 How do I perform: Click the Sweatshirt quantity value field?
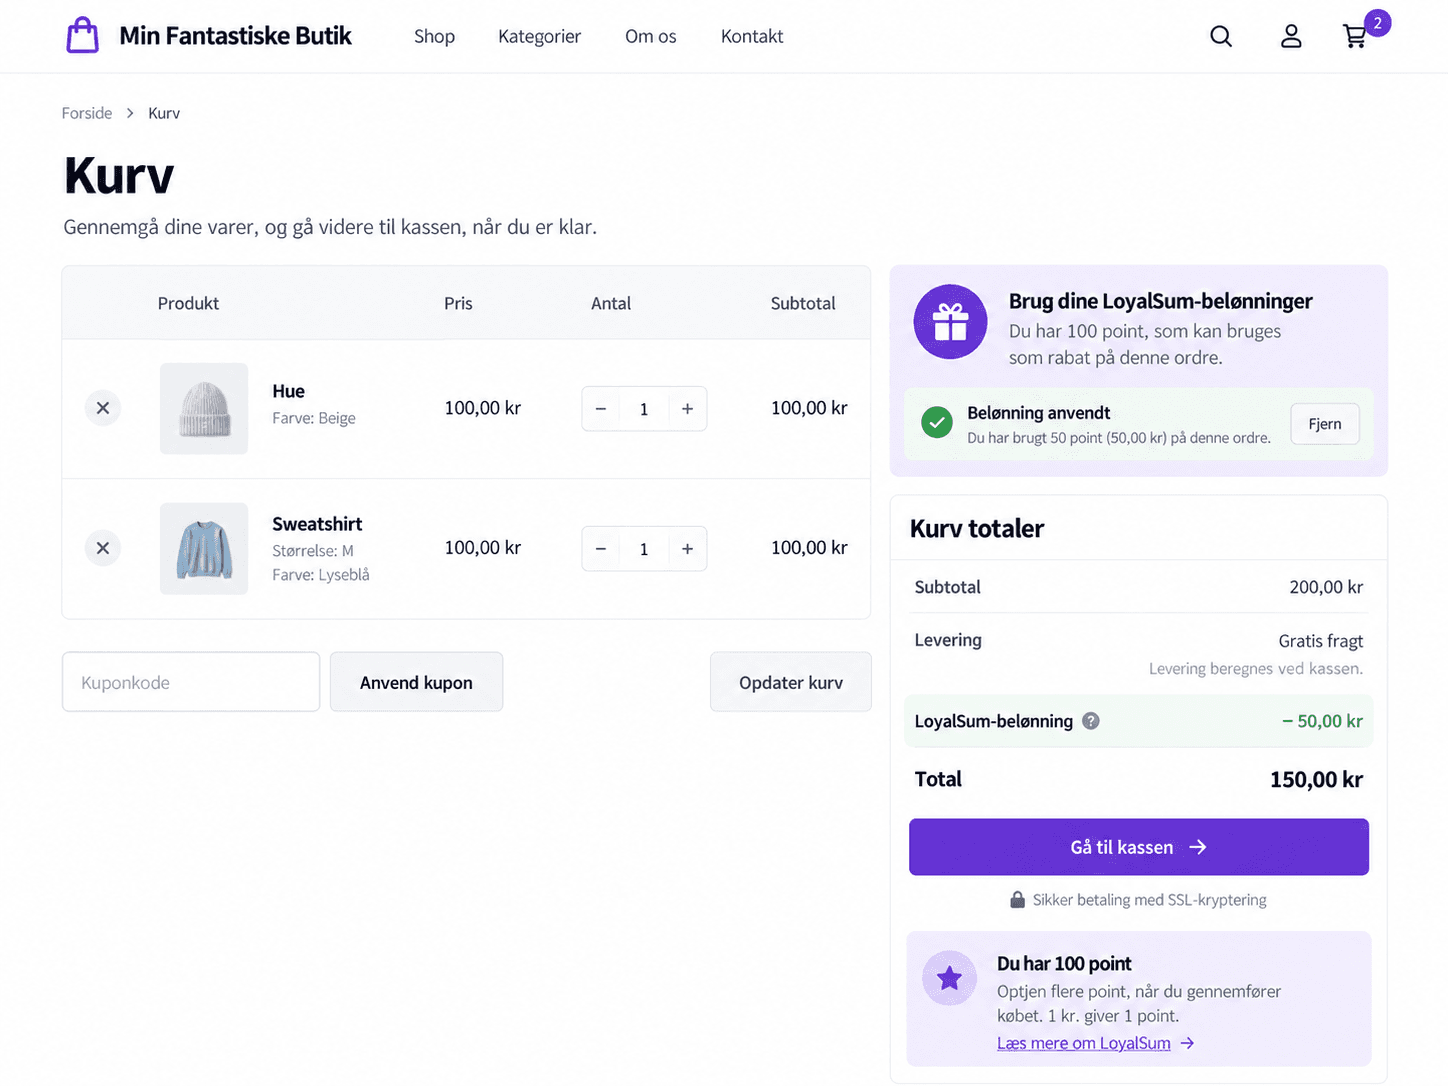click(644, 549)
